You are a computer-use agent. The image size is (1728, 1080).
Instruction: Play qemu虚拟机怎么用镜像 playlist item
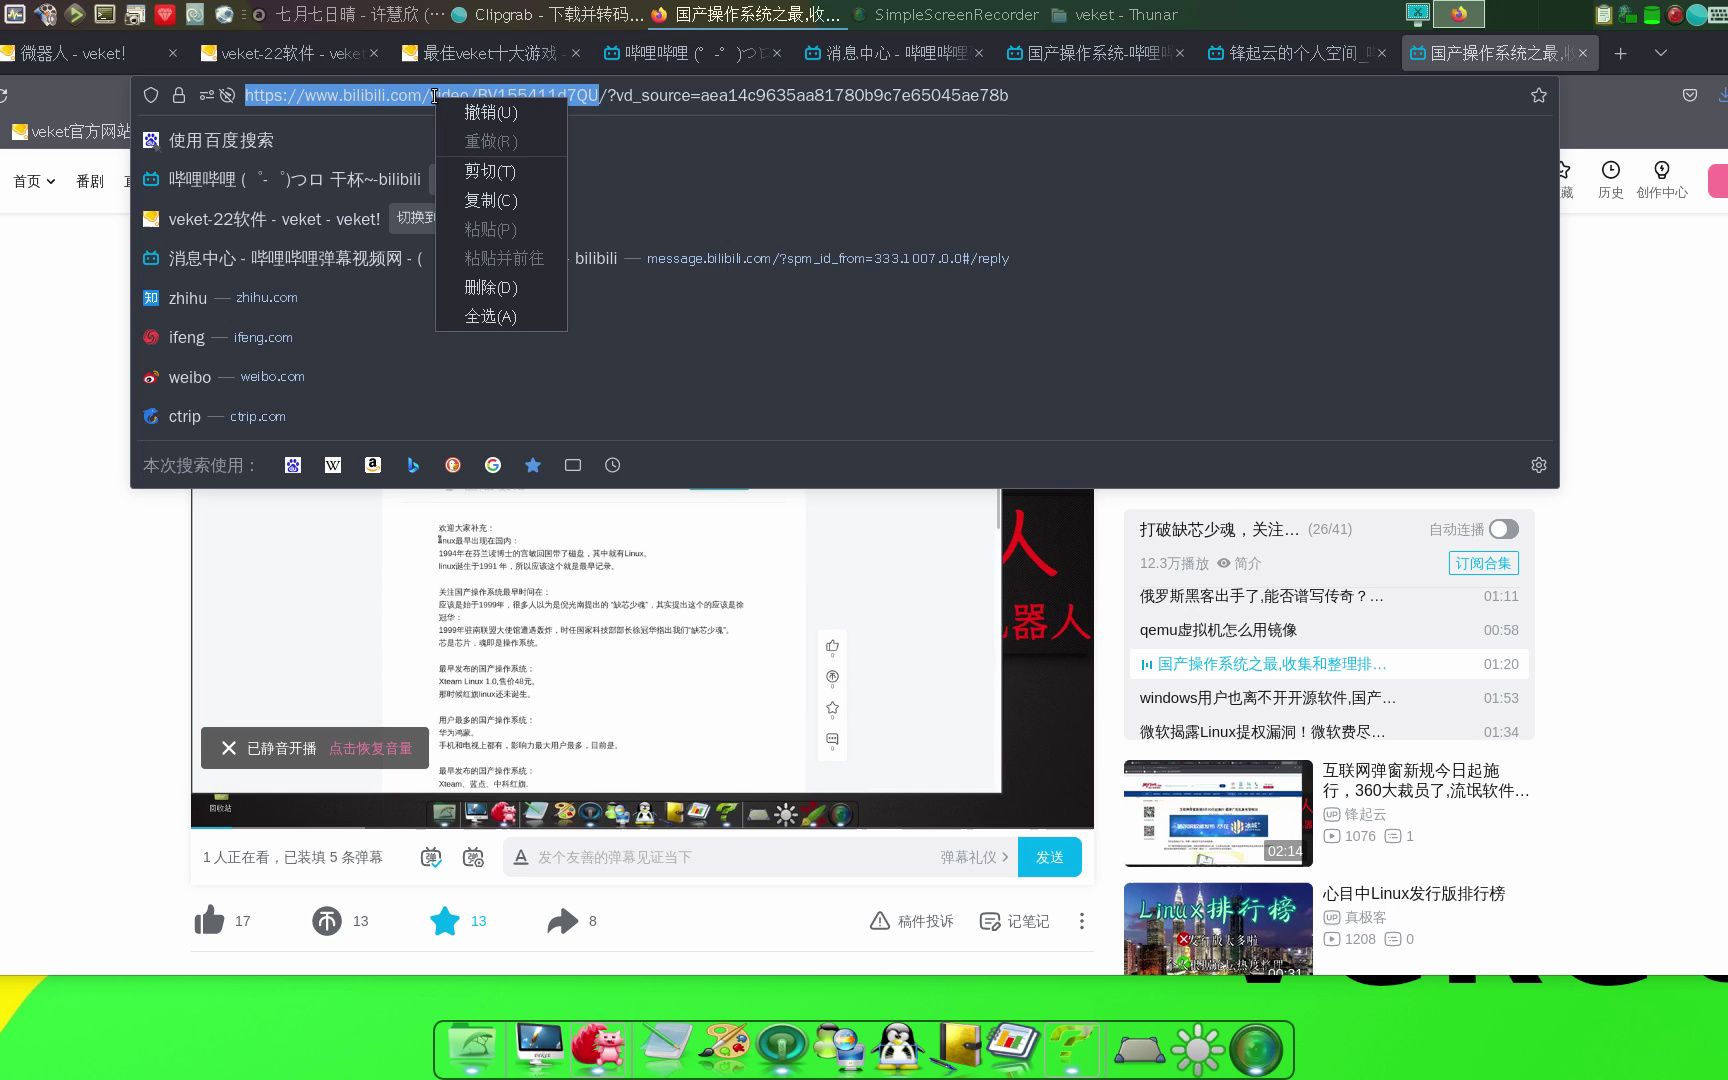pos(1329,630)
